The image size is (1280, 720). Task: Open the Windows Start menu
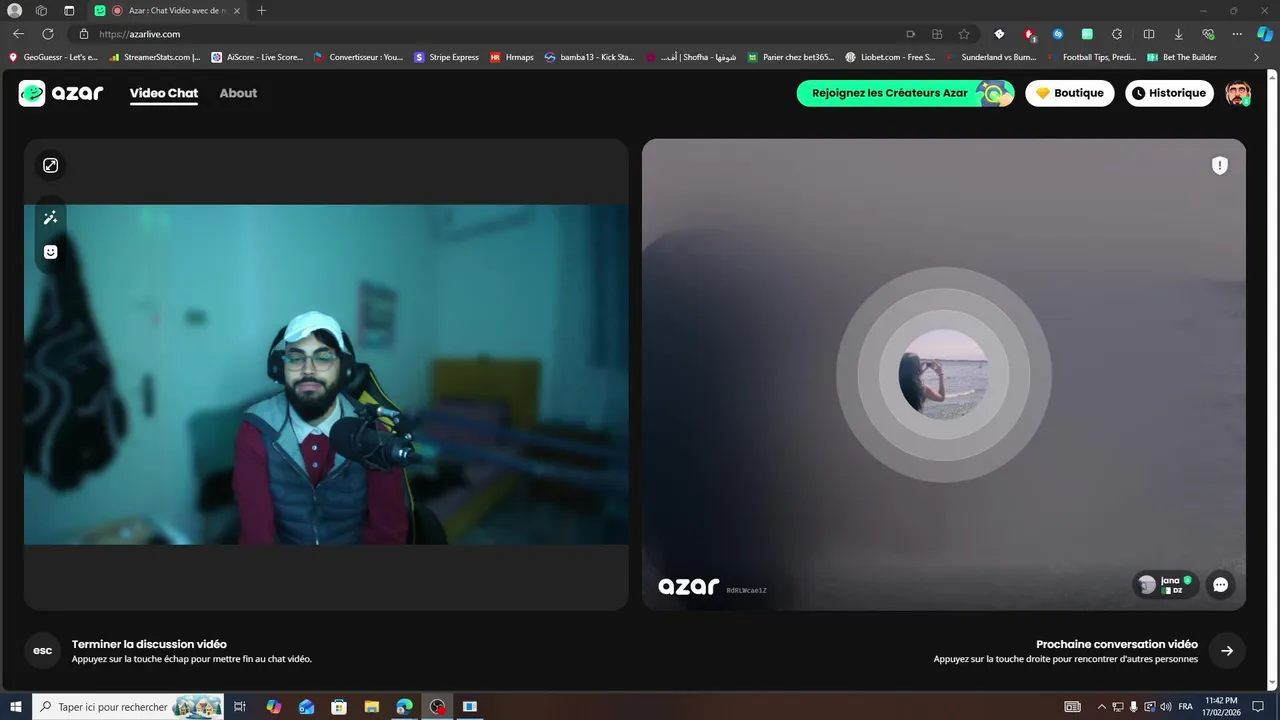coord(16,707)
